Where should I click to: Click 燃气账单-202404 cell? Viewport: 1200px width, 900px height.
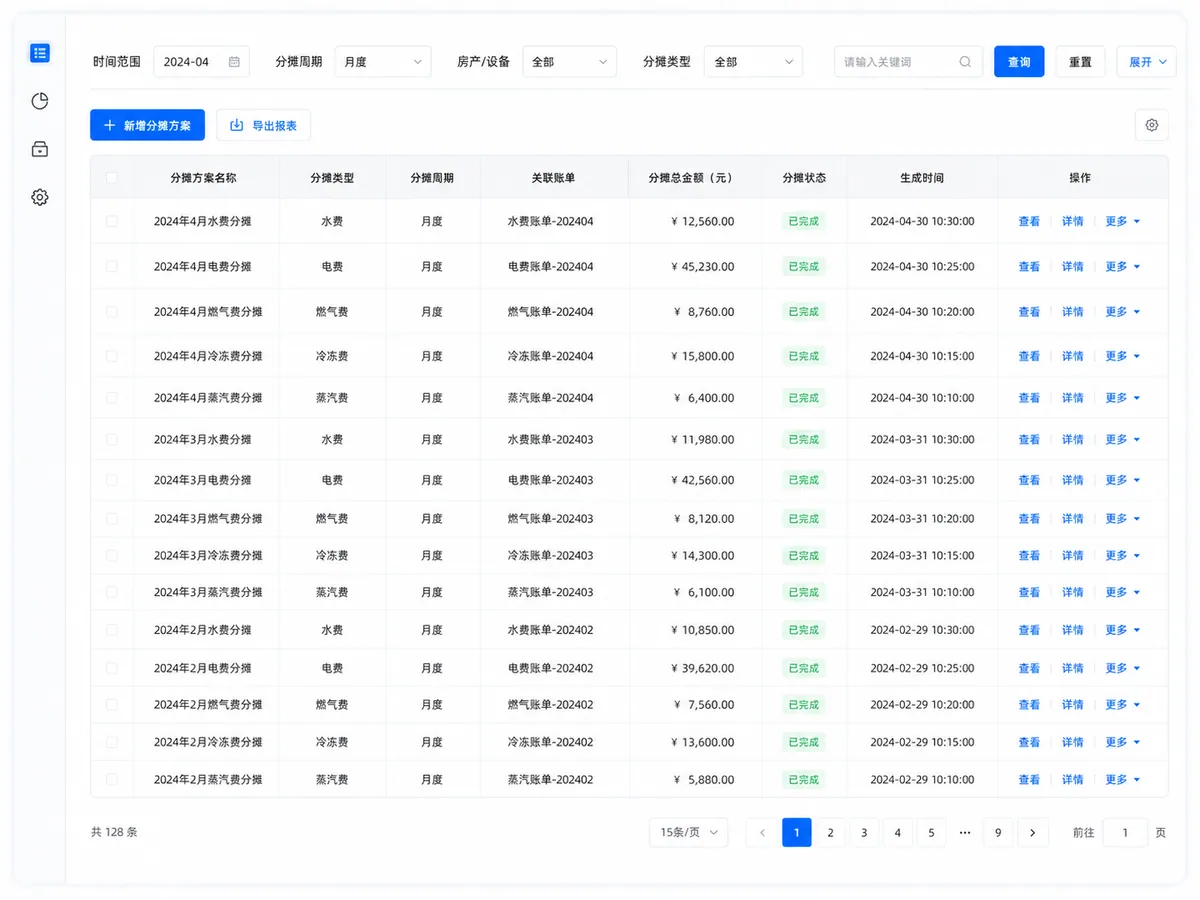coord(550,312)
